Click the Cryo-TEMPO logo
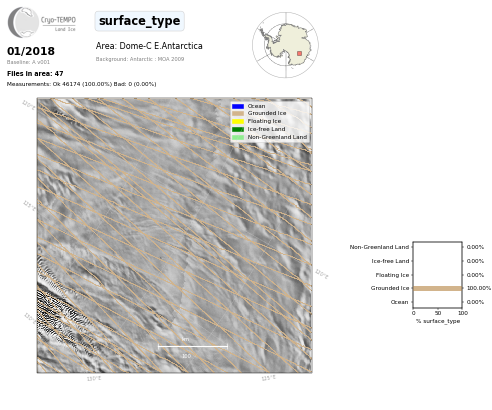This screenshot has height=410, width=492. tap(42, 22)
